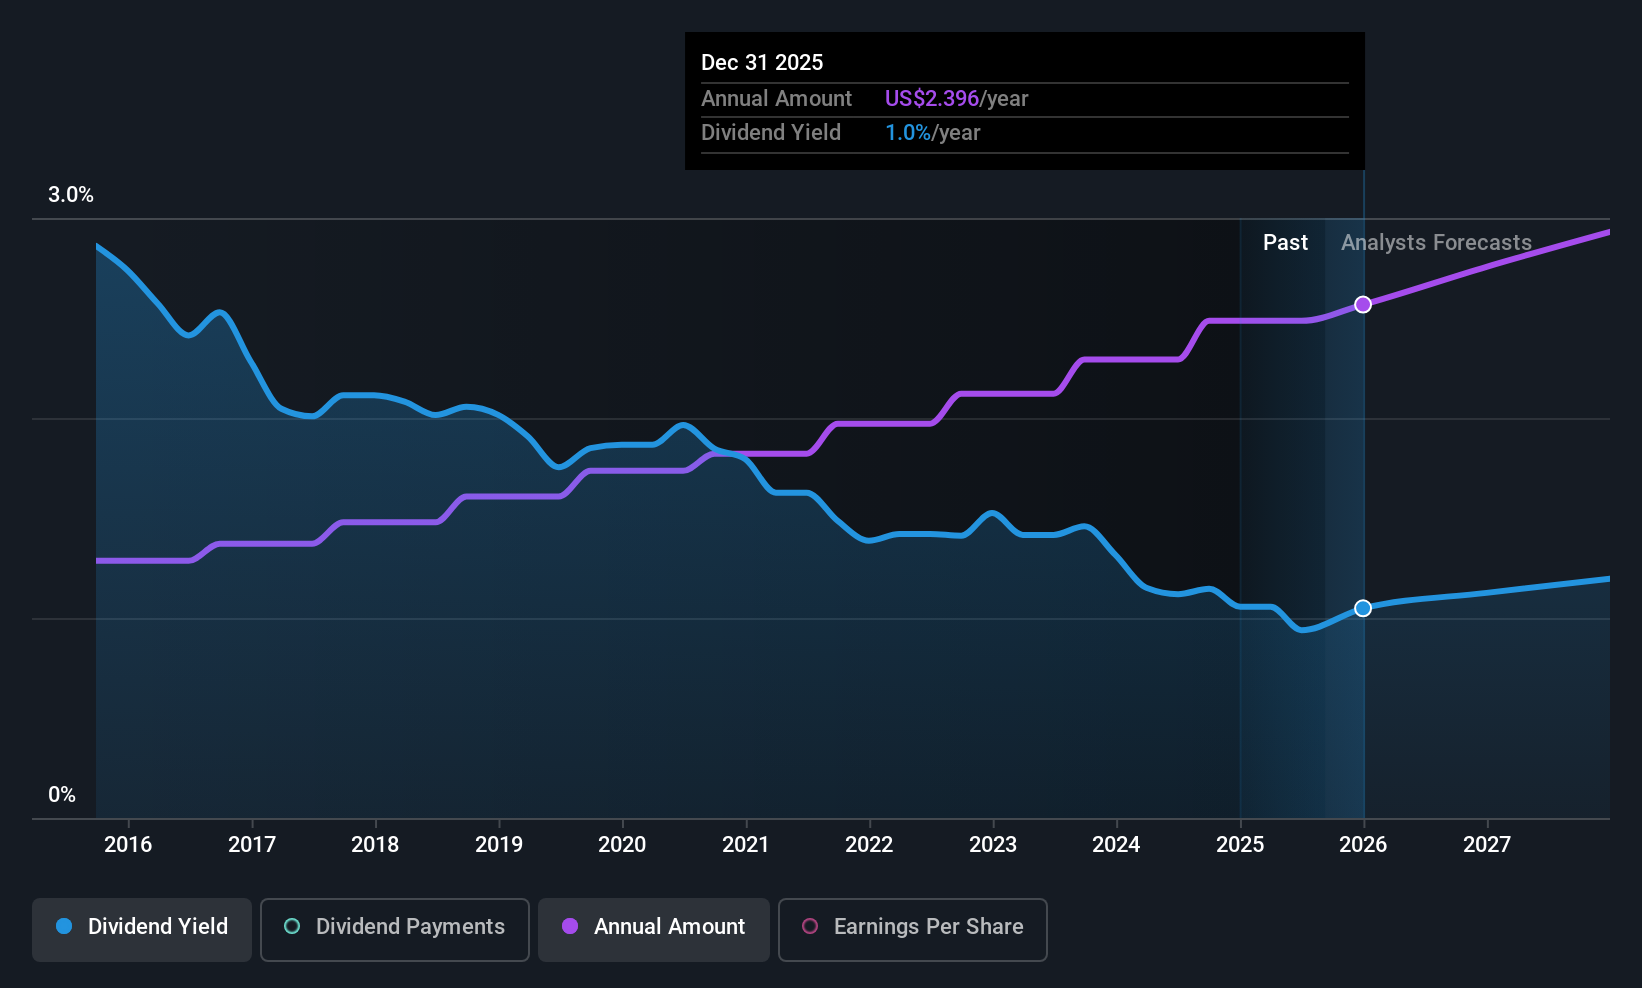Screen dimensions: 1642x988
Task: Click the 2027 x-axis label
Action: point(1487,844)
